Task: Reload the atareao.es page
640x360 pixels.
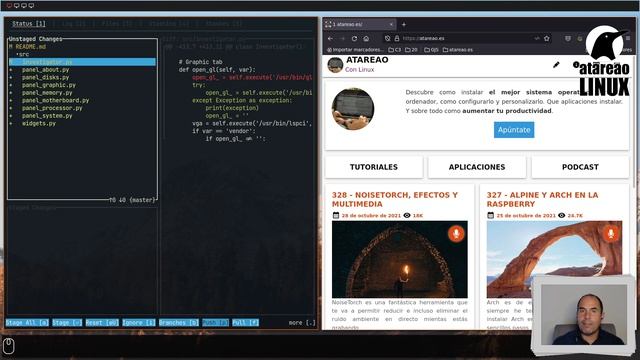Action: (354, 38)
